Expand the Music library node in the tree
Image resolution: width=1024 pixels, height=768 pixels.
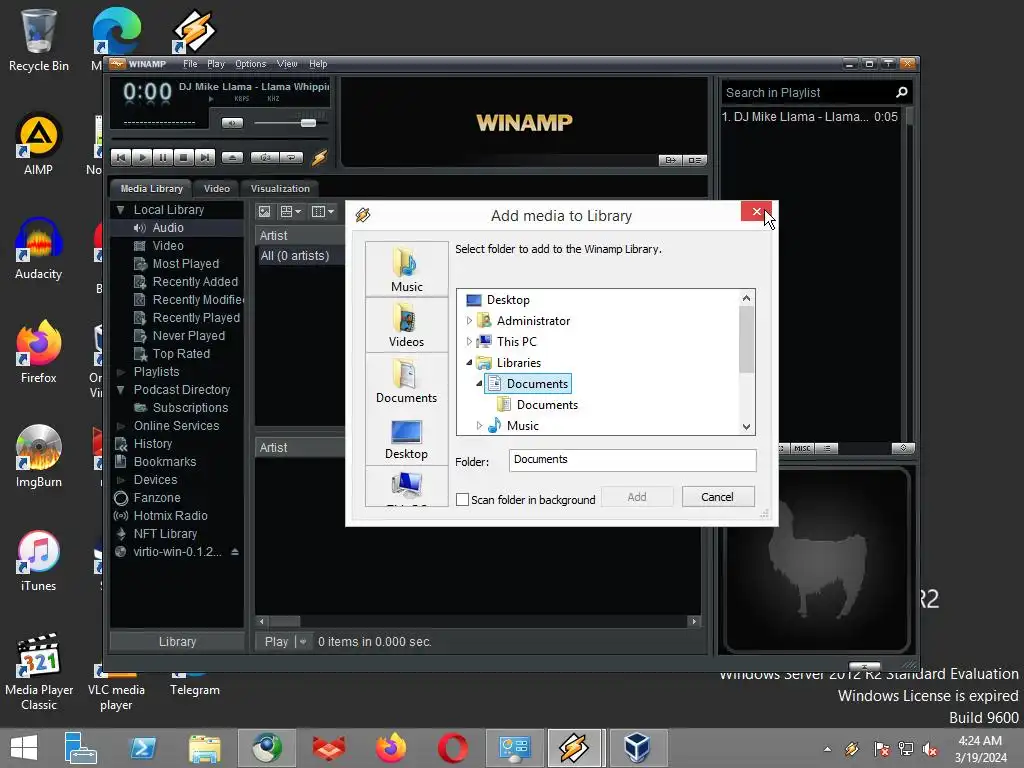pos(479,426)
